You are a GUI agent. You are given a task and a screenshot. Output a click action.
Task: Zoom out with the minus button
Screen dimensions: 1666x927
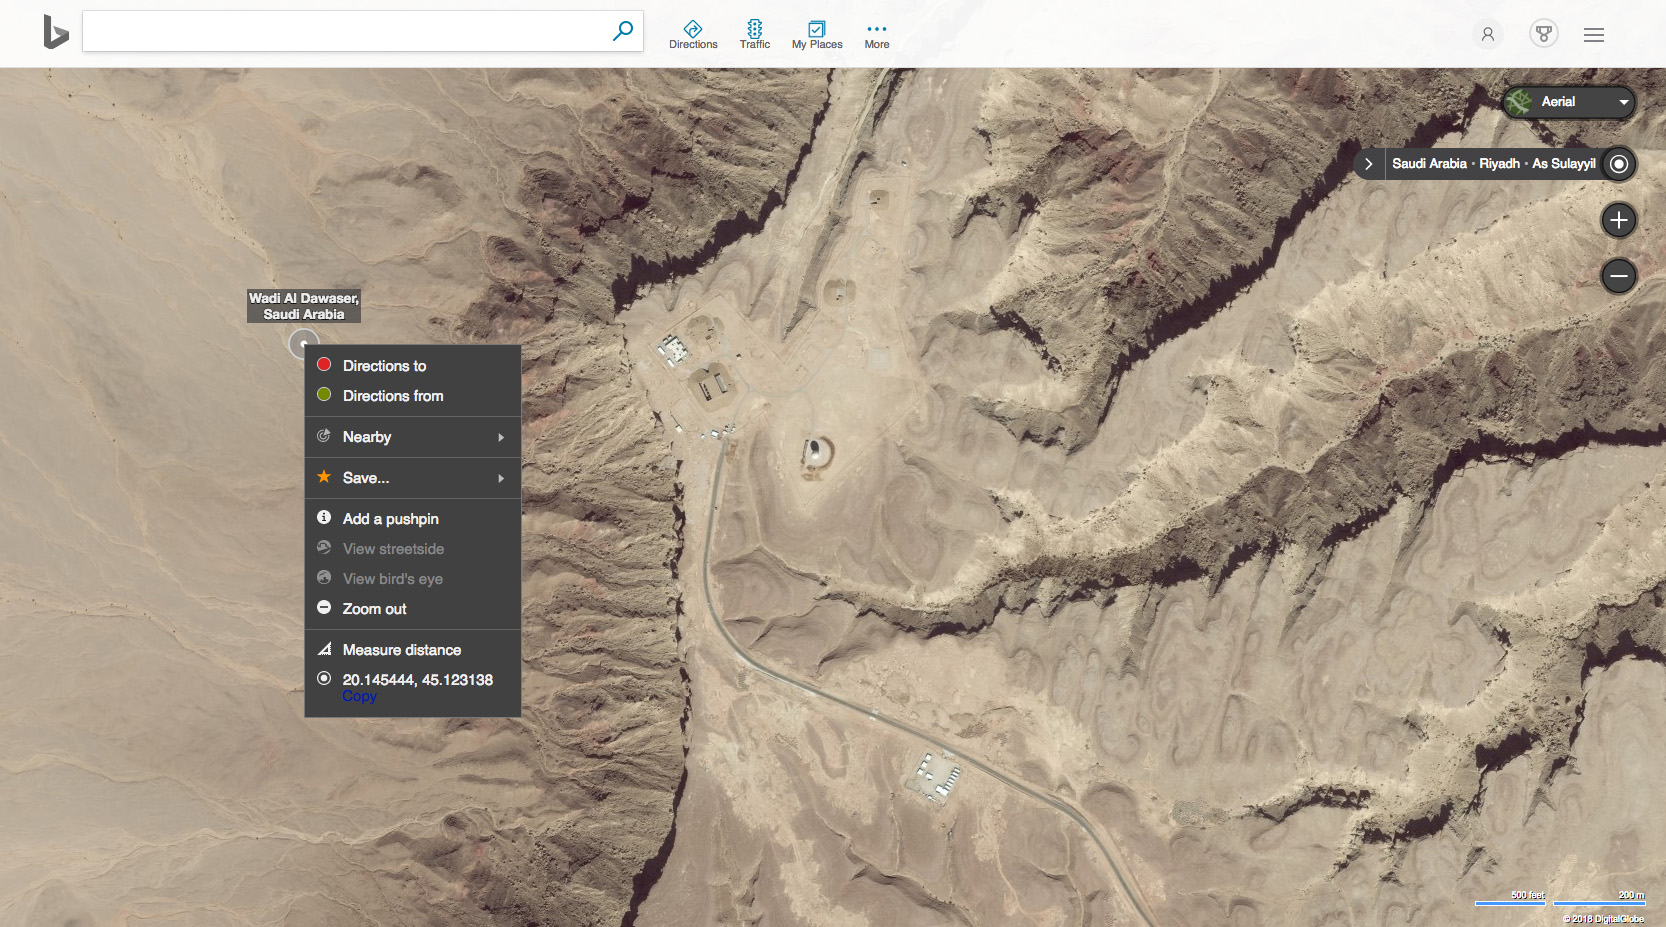pyautogui.click(x=1618, y=276)
